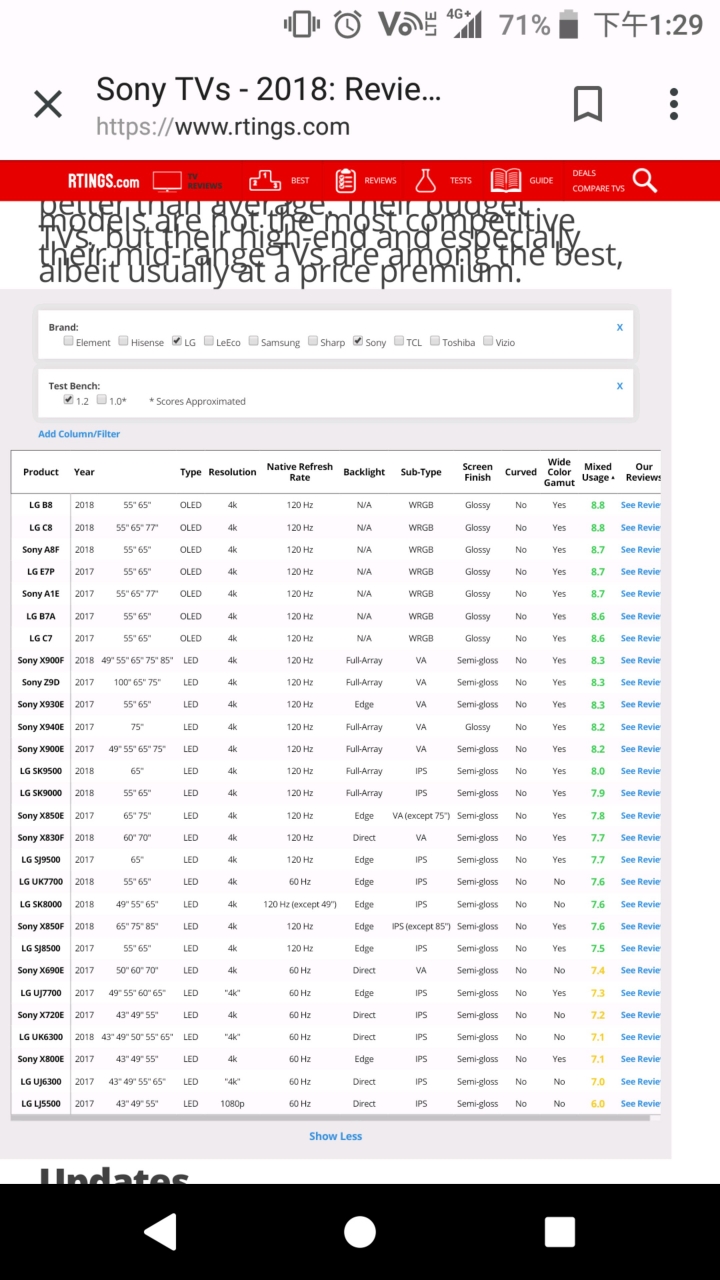Open See Review for LG B8

coord(640,505)
